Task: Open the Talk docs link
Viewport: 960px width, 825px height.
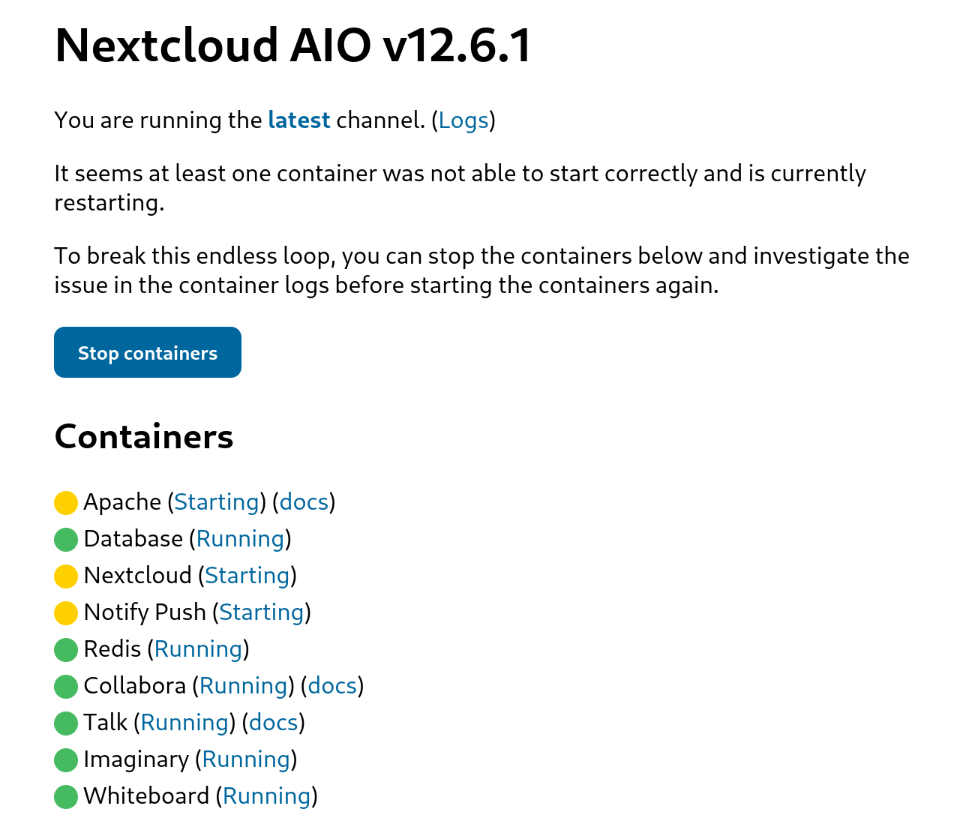Action: coord(273,723)
